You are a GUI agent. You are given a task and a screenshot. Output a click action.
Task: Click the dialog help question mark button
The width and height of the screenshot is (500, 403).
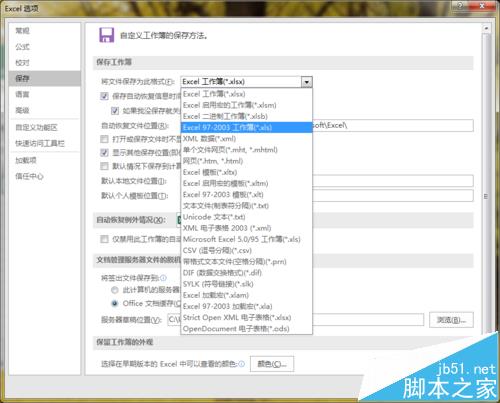tap(461, 6)
